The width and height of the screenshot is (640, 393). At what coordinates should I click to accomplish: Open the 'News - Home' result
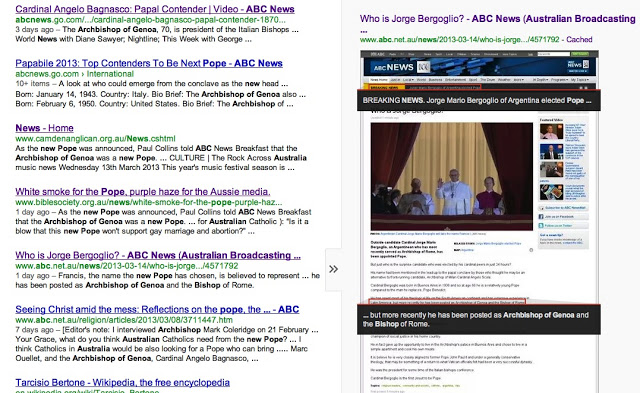(x=44, y=128)
